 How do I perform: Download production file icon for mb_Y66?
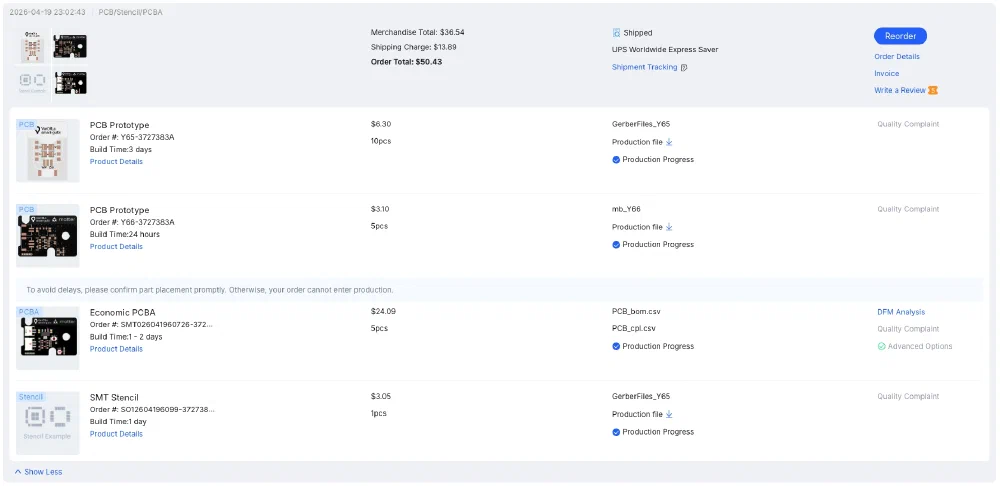(x=669, y=227)
